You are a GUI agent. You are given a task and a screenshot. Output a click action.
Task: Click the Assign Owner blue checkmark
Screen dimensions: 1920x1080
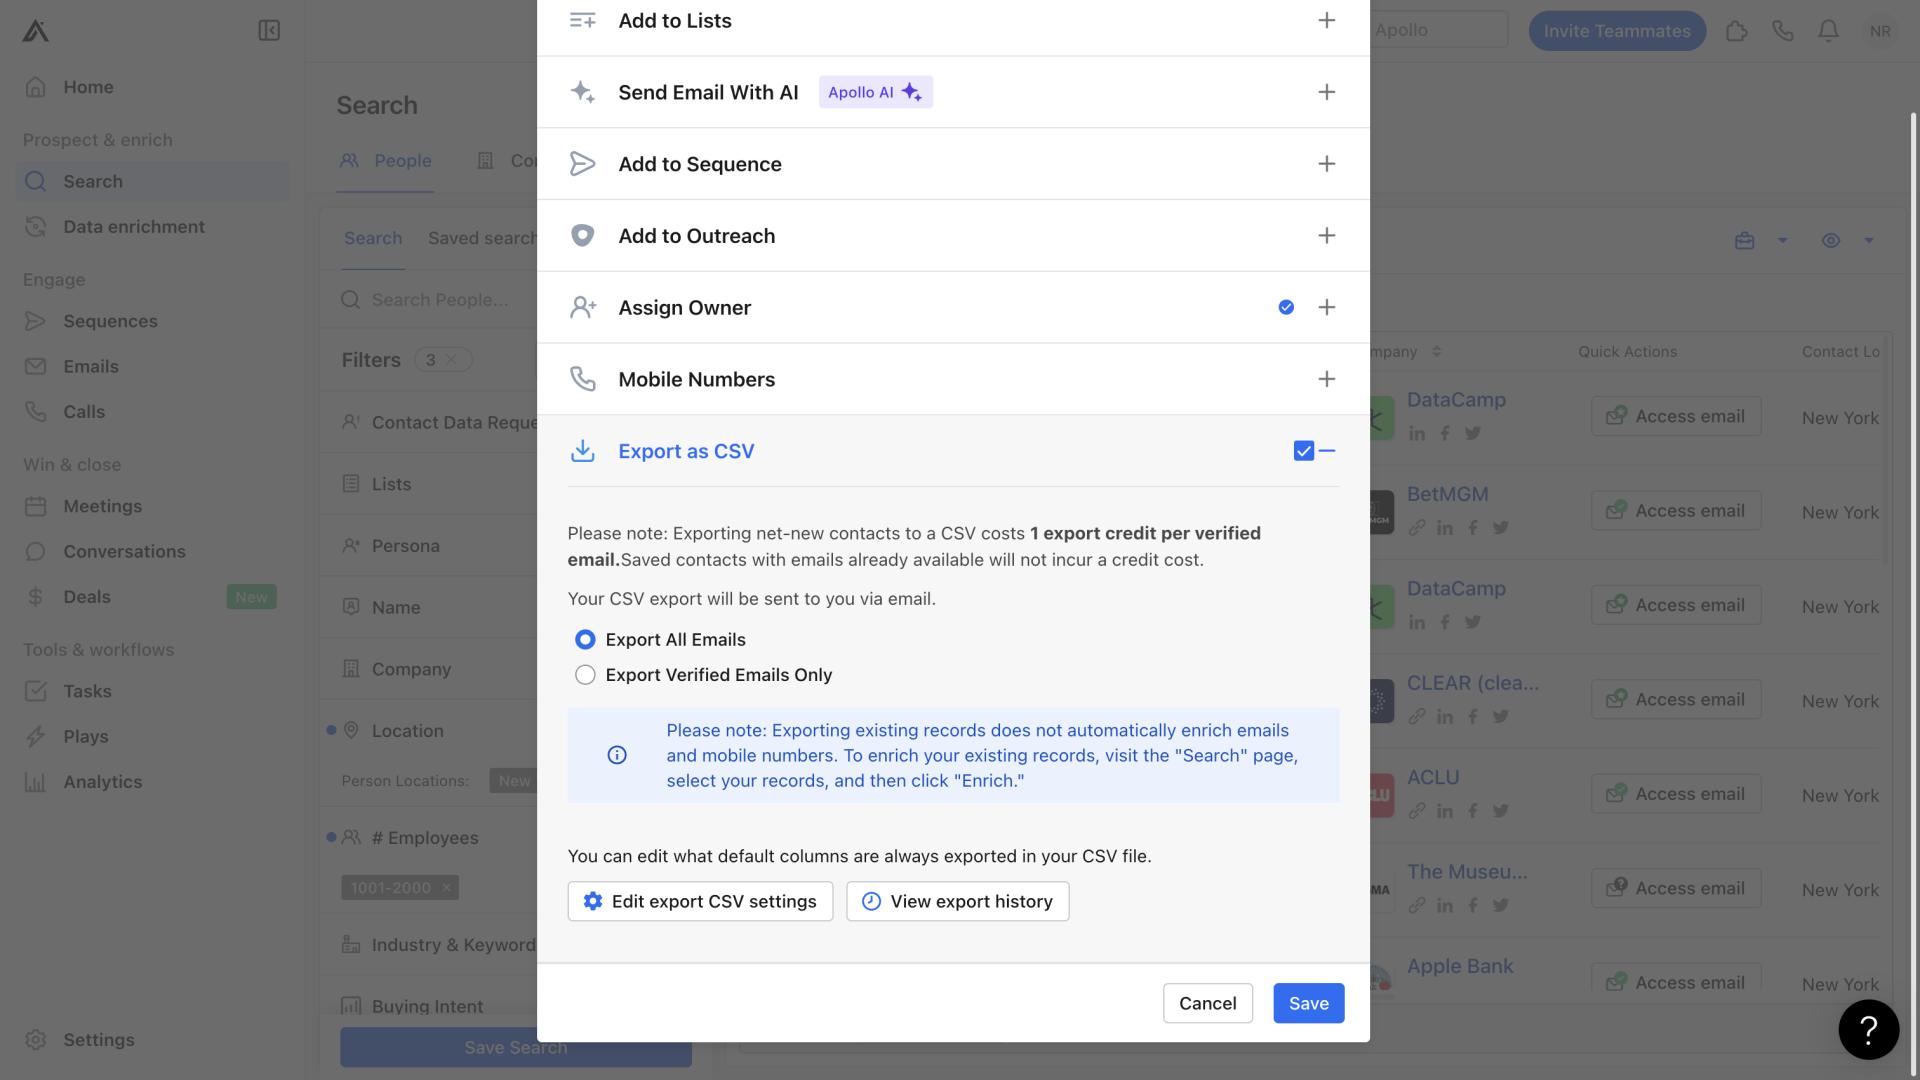[1286, 308]
